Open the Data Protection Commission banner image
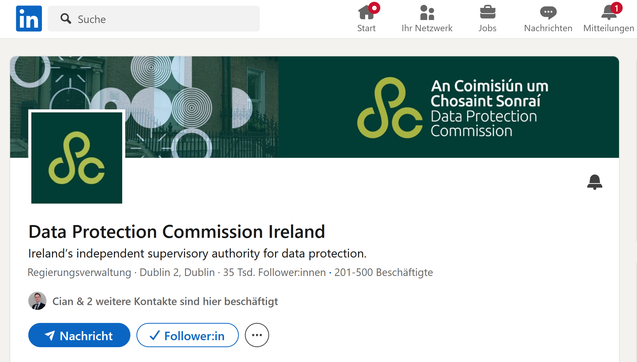 tap(314, 107)
